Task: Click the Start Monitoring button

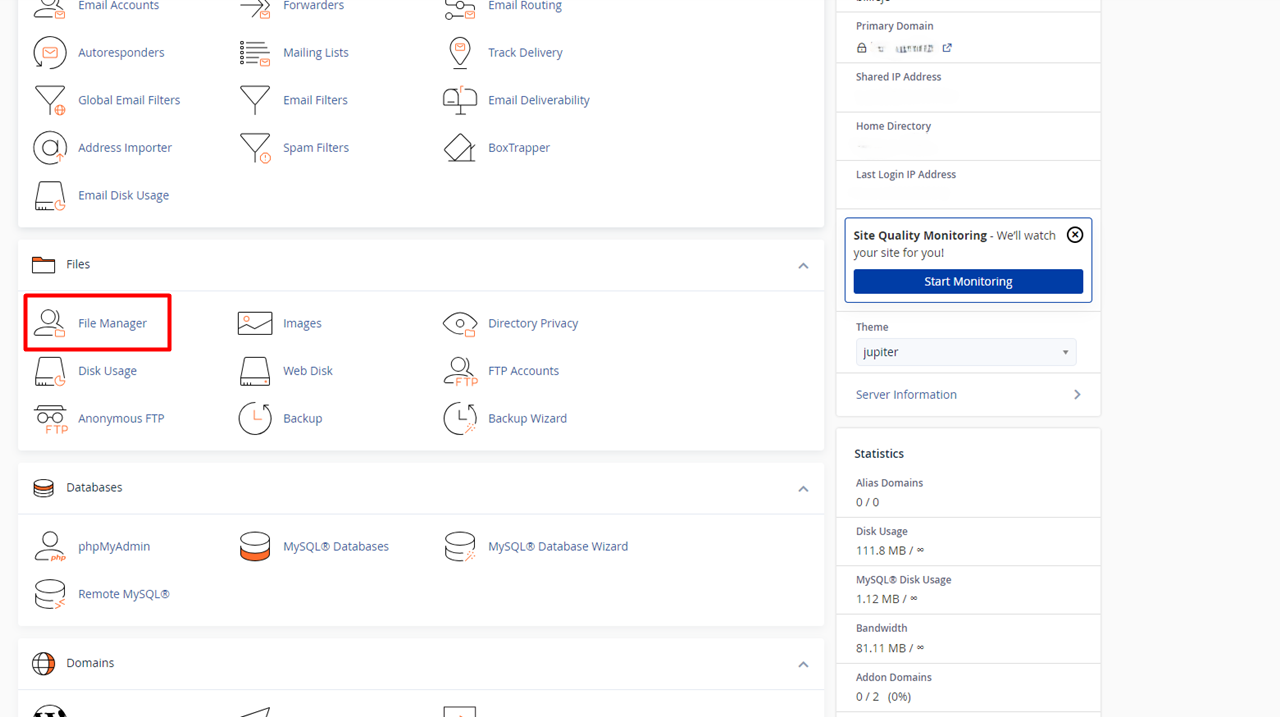Action: point(968,282)
